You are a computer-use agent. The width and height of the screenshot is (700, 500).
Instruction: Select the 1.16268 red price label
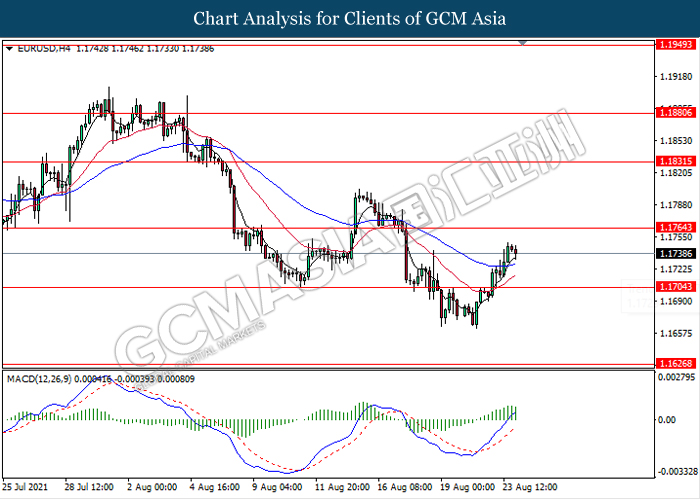[676, 363]
